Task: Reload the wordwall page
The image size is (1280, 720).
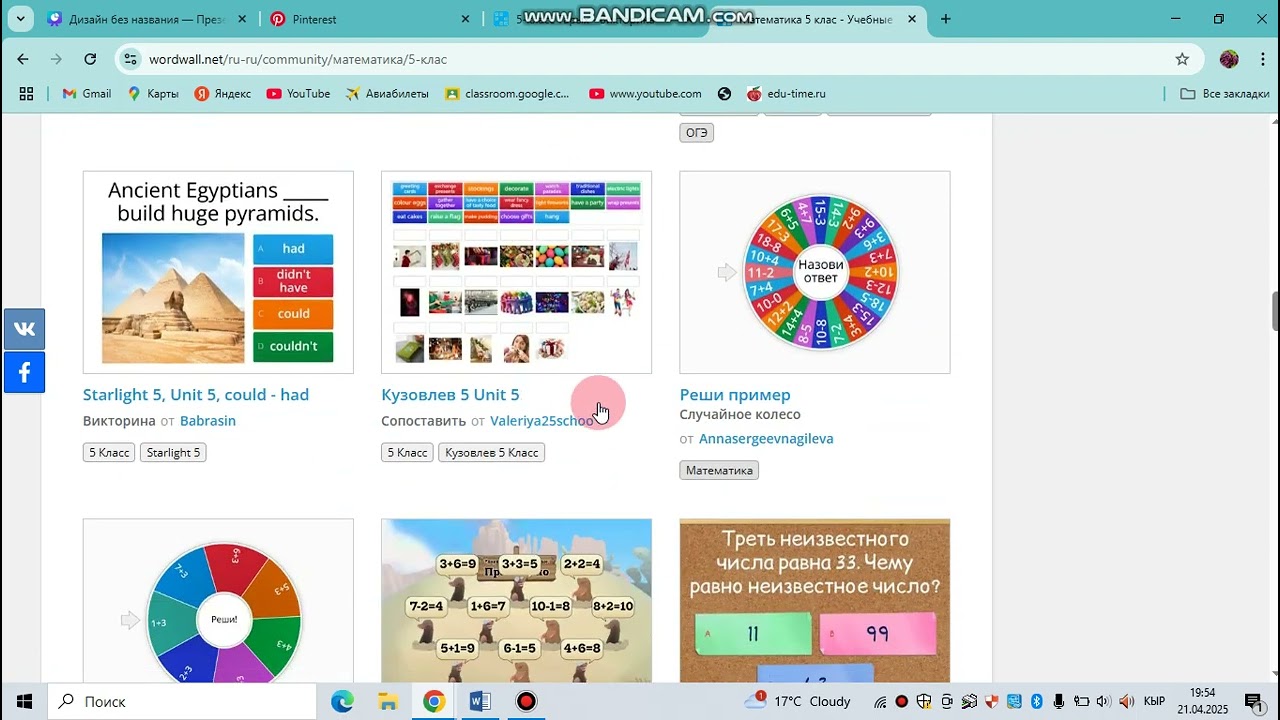Action: click(x=90, y=59)
